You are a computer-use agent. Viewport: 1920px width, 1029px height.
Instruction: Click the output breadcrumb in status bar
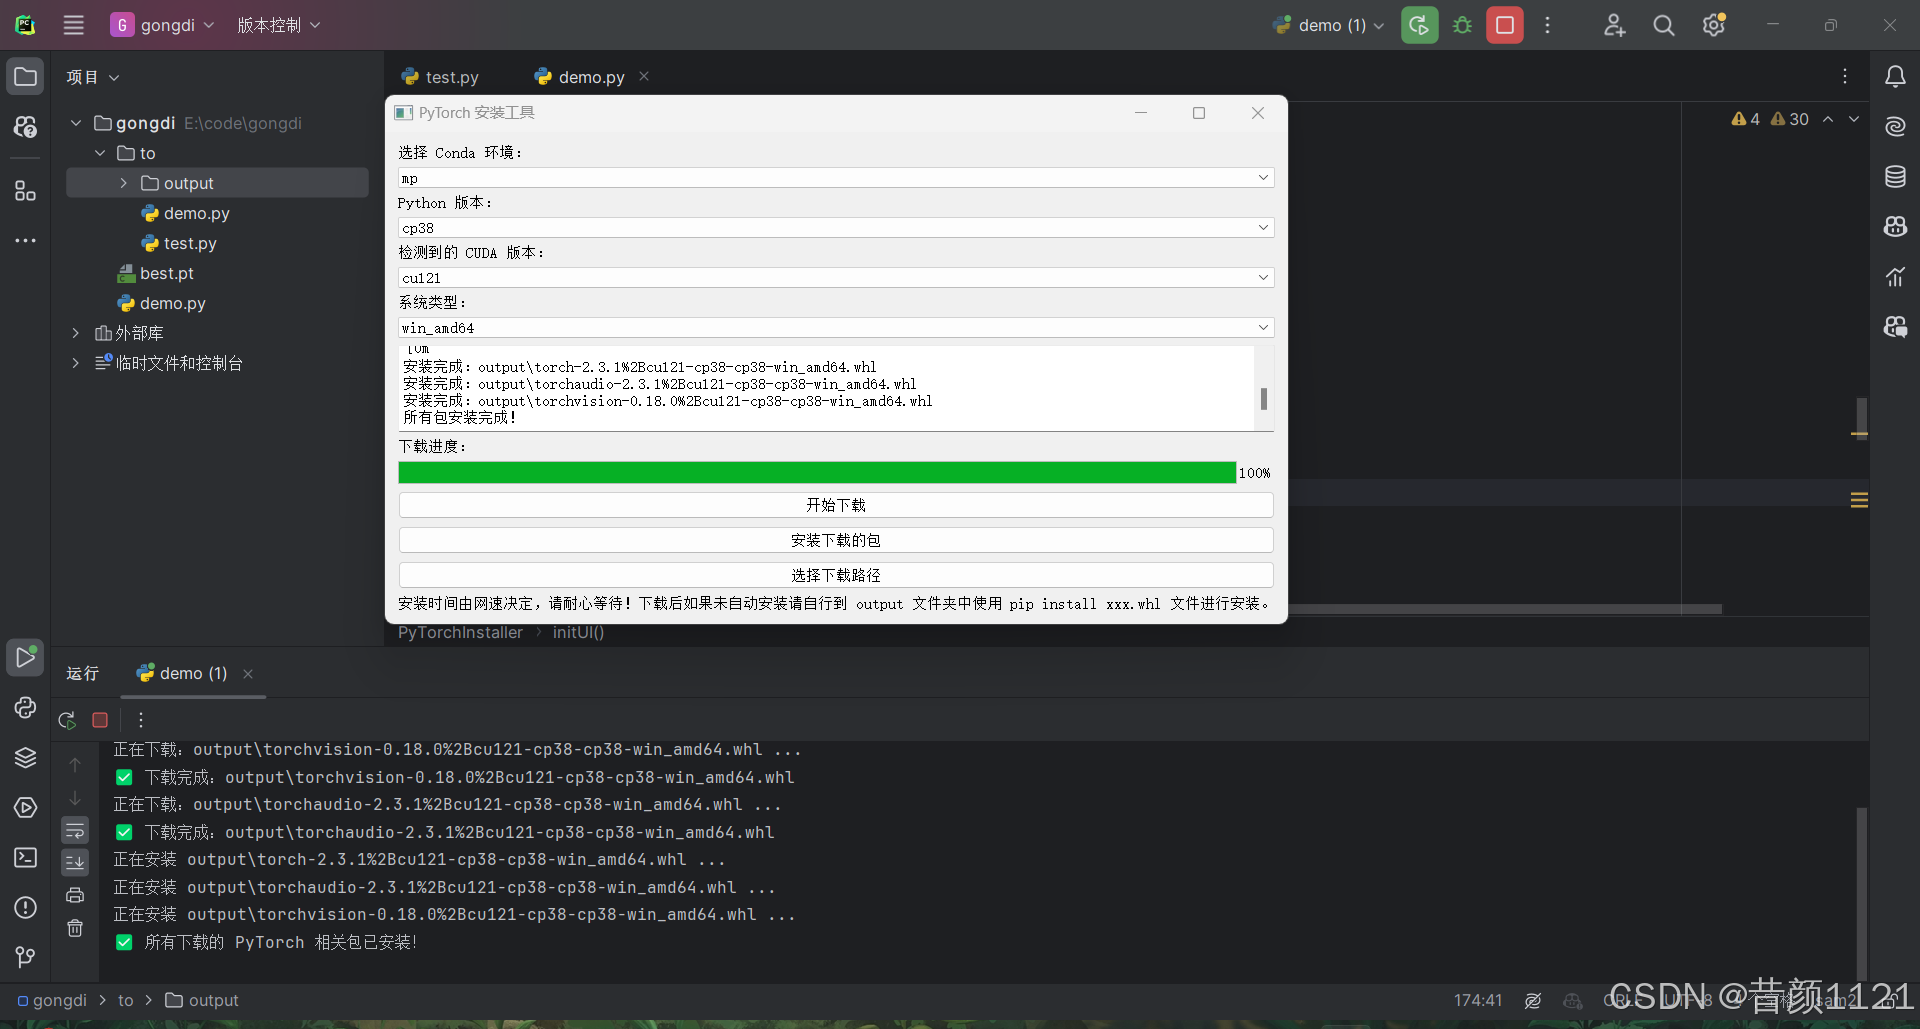pyautogui.click(x=202, y=1000)
